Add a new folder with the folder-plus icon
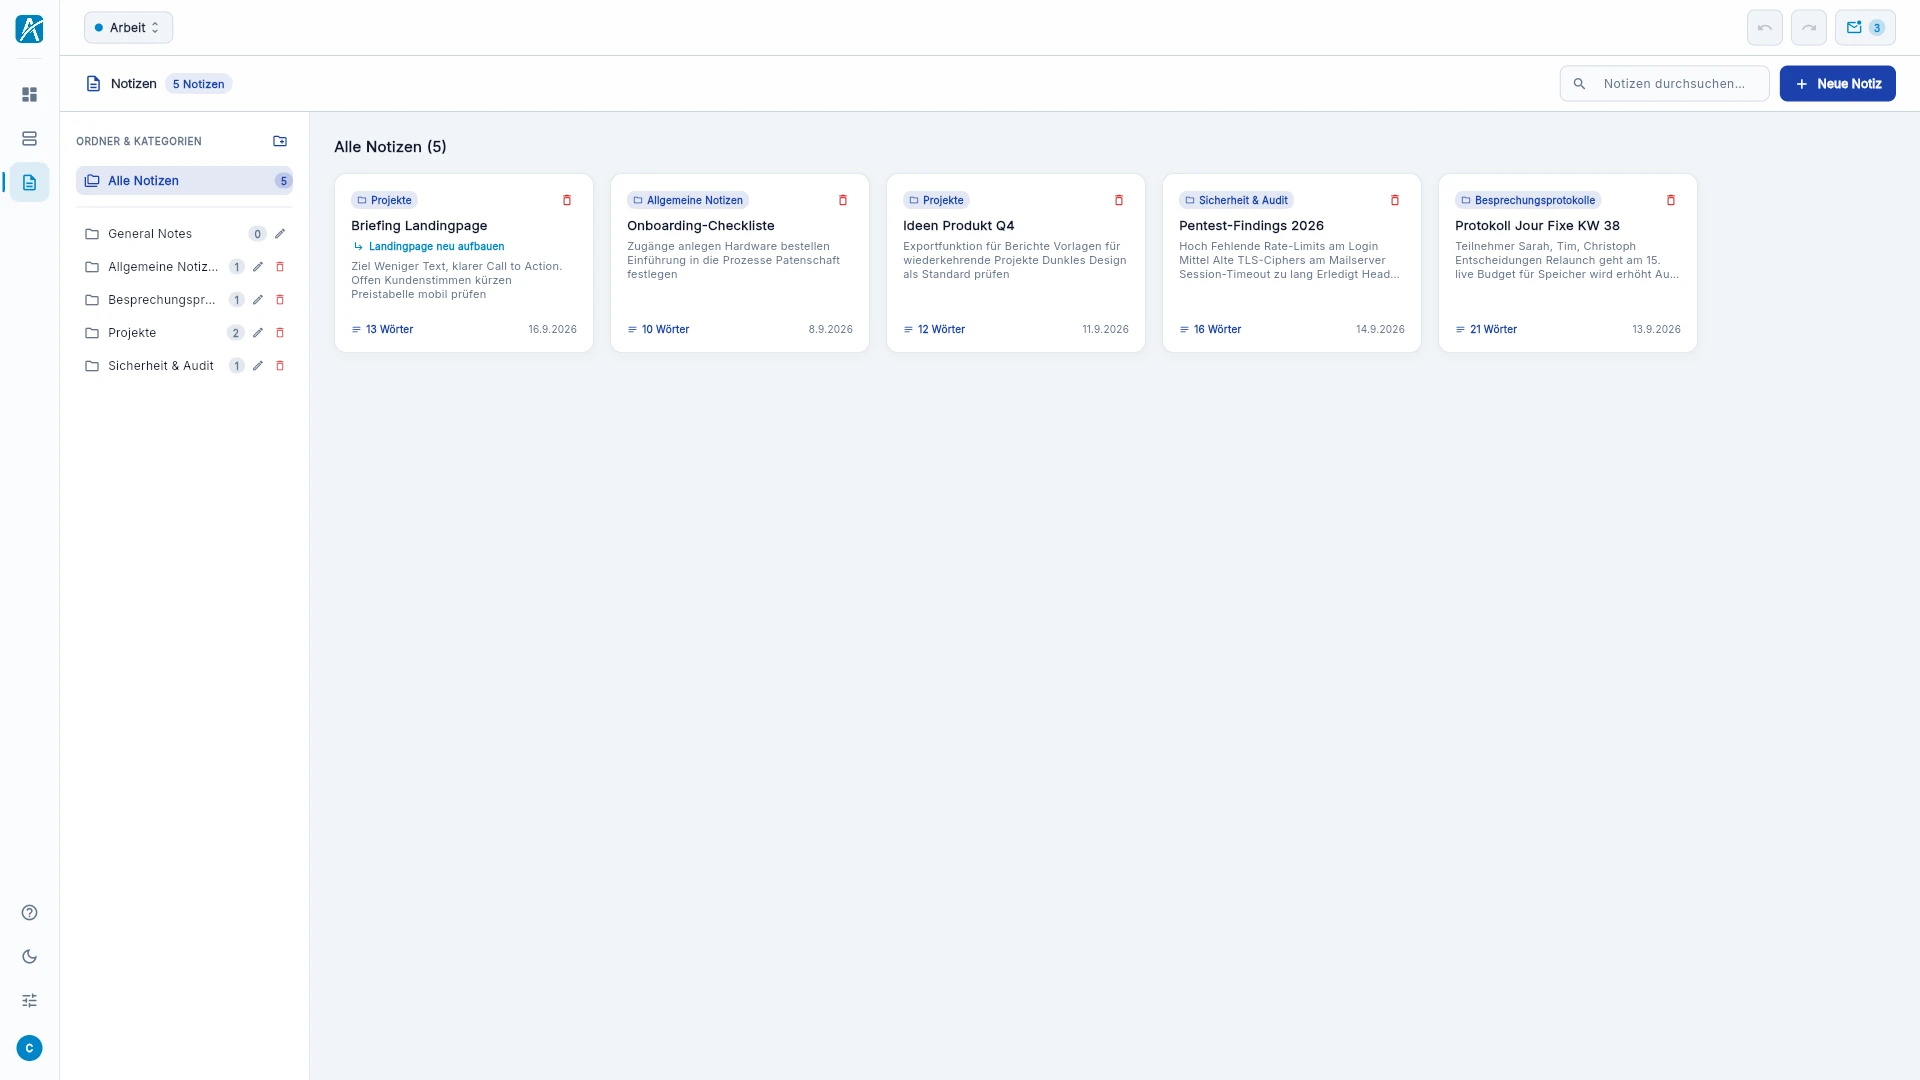This screenshot has height=1080, width=1920. tap(280, 141)
